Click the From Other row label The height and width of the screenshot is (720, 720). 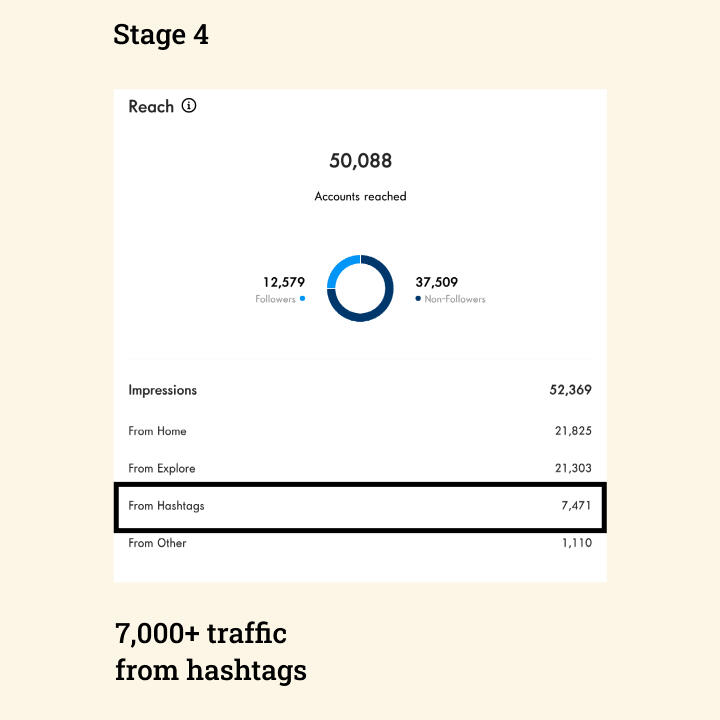pos(157,543)
